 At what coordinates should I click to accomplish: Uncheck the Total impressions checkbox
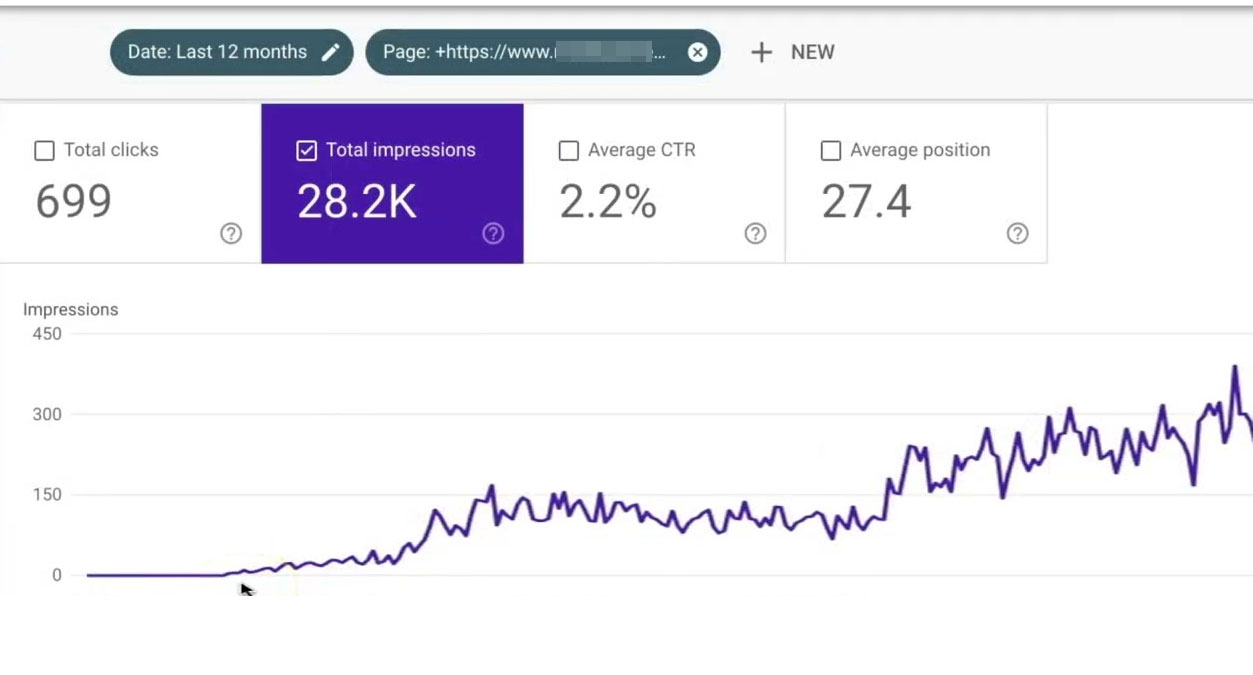(306, 151)
